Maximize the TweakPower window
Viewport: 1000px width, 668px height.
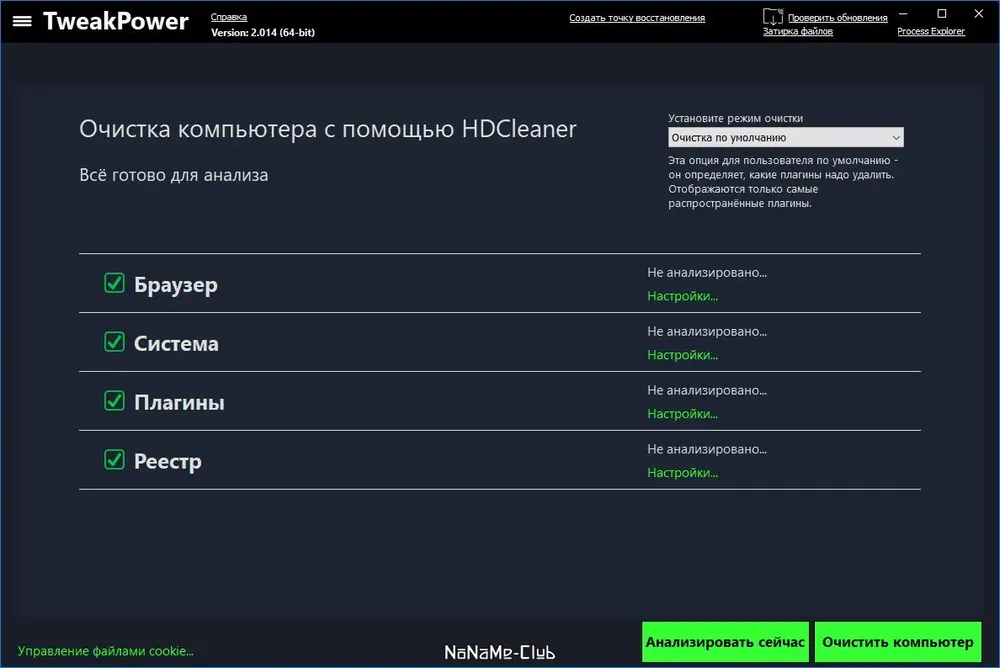[941, 13]
